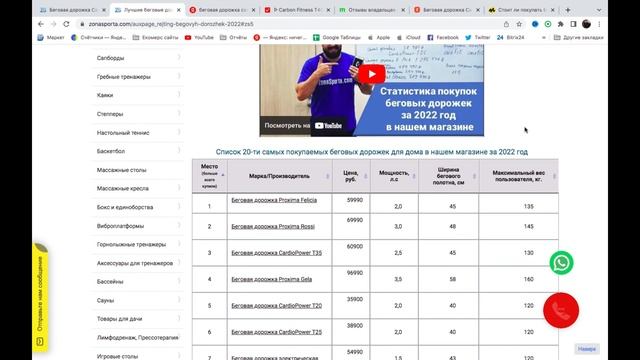Open the Экомерс сайты bookmark folder
640x360 pixels.
[x=156, y=38]
